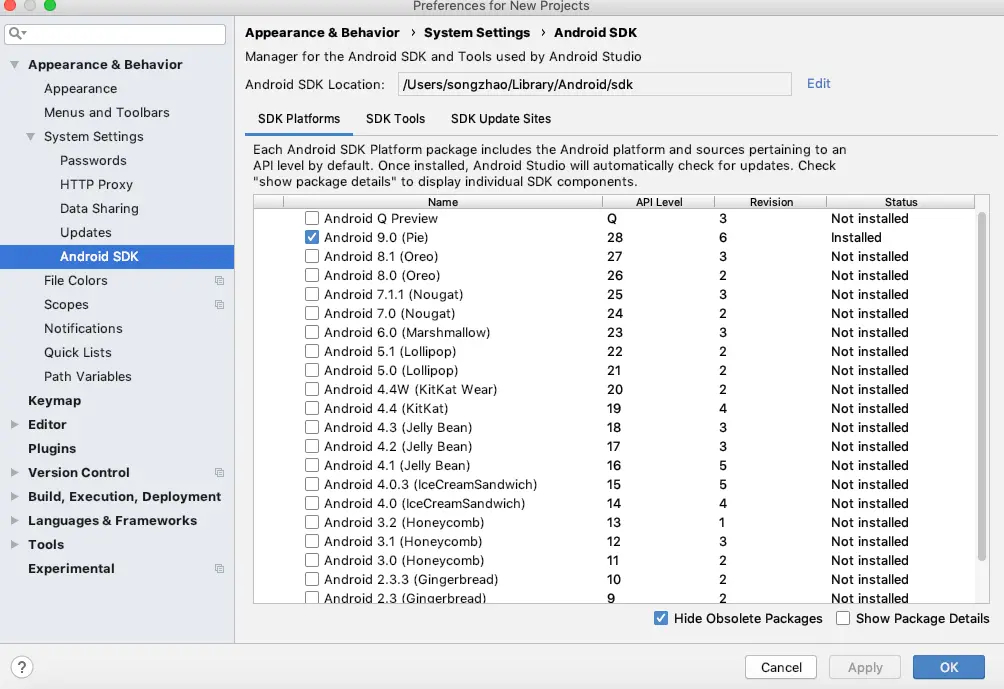This screenshot has height=689, width=1004.
Task: Check the Android 4.0.3 (IceCreamSandwich) checkbox
Action: point(312,485)
